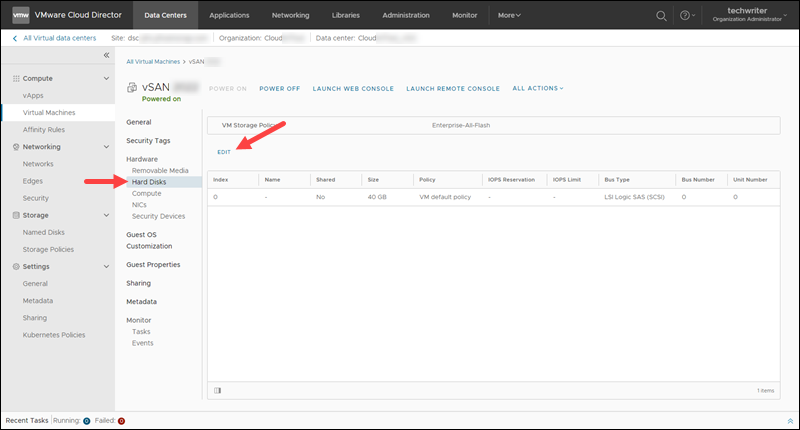800x430 pixels.
Task: Open Compute under Hardware
Action: point(146,193)
